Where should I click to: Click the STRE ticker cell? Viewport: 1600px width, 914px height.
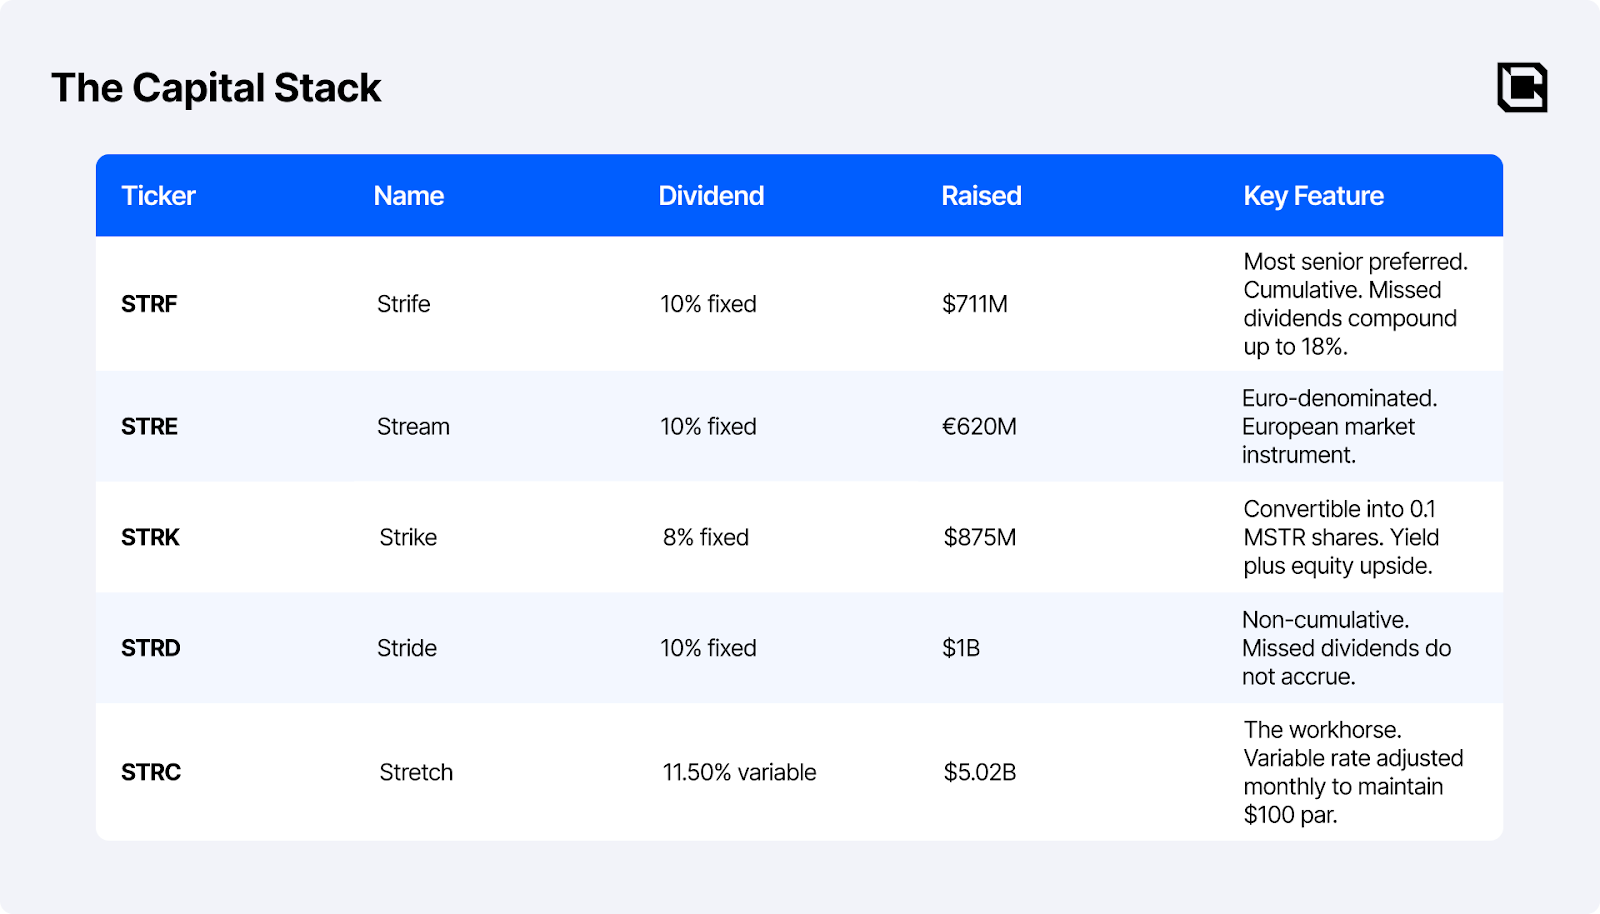(x=149, y=427)
